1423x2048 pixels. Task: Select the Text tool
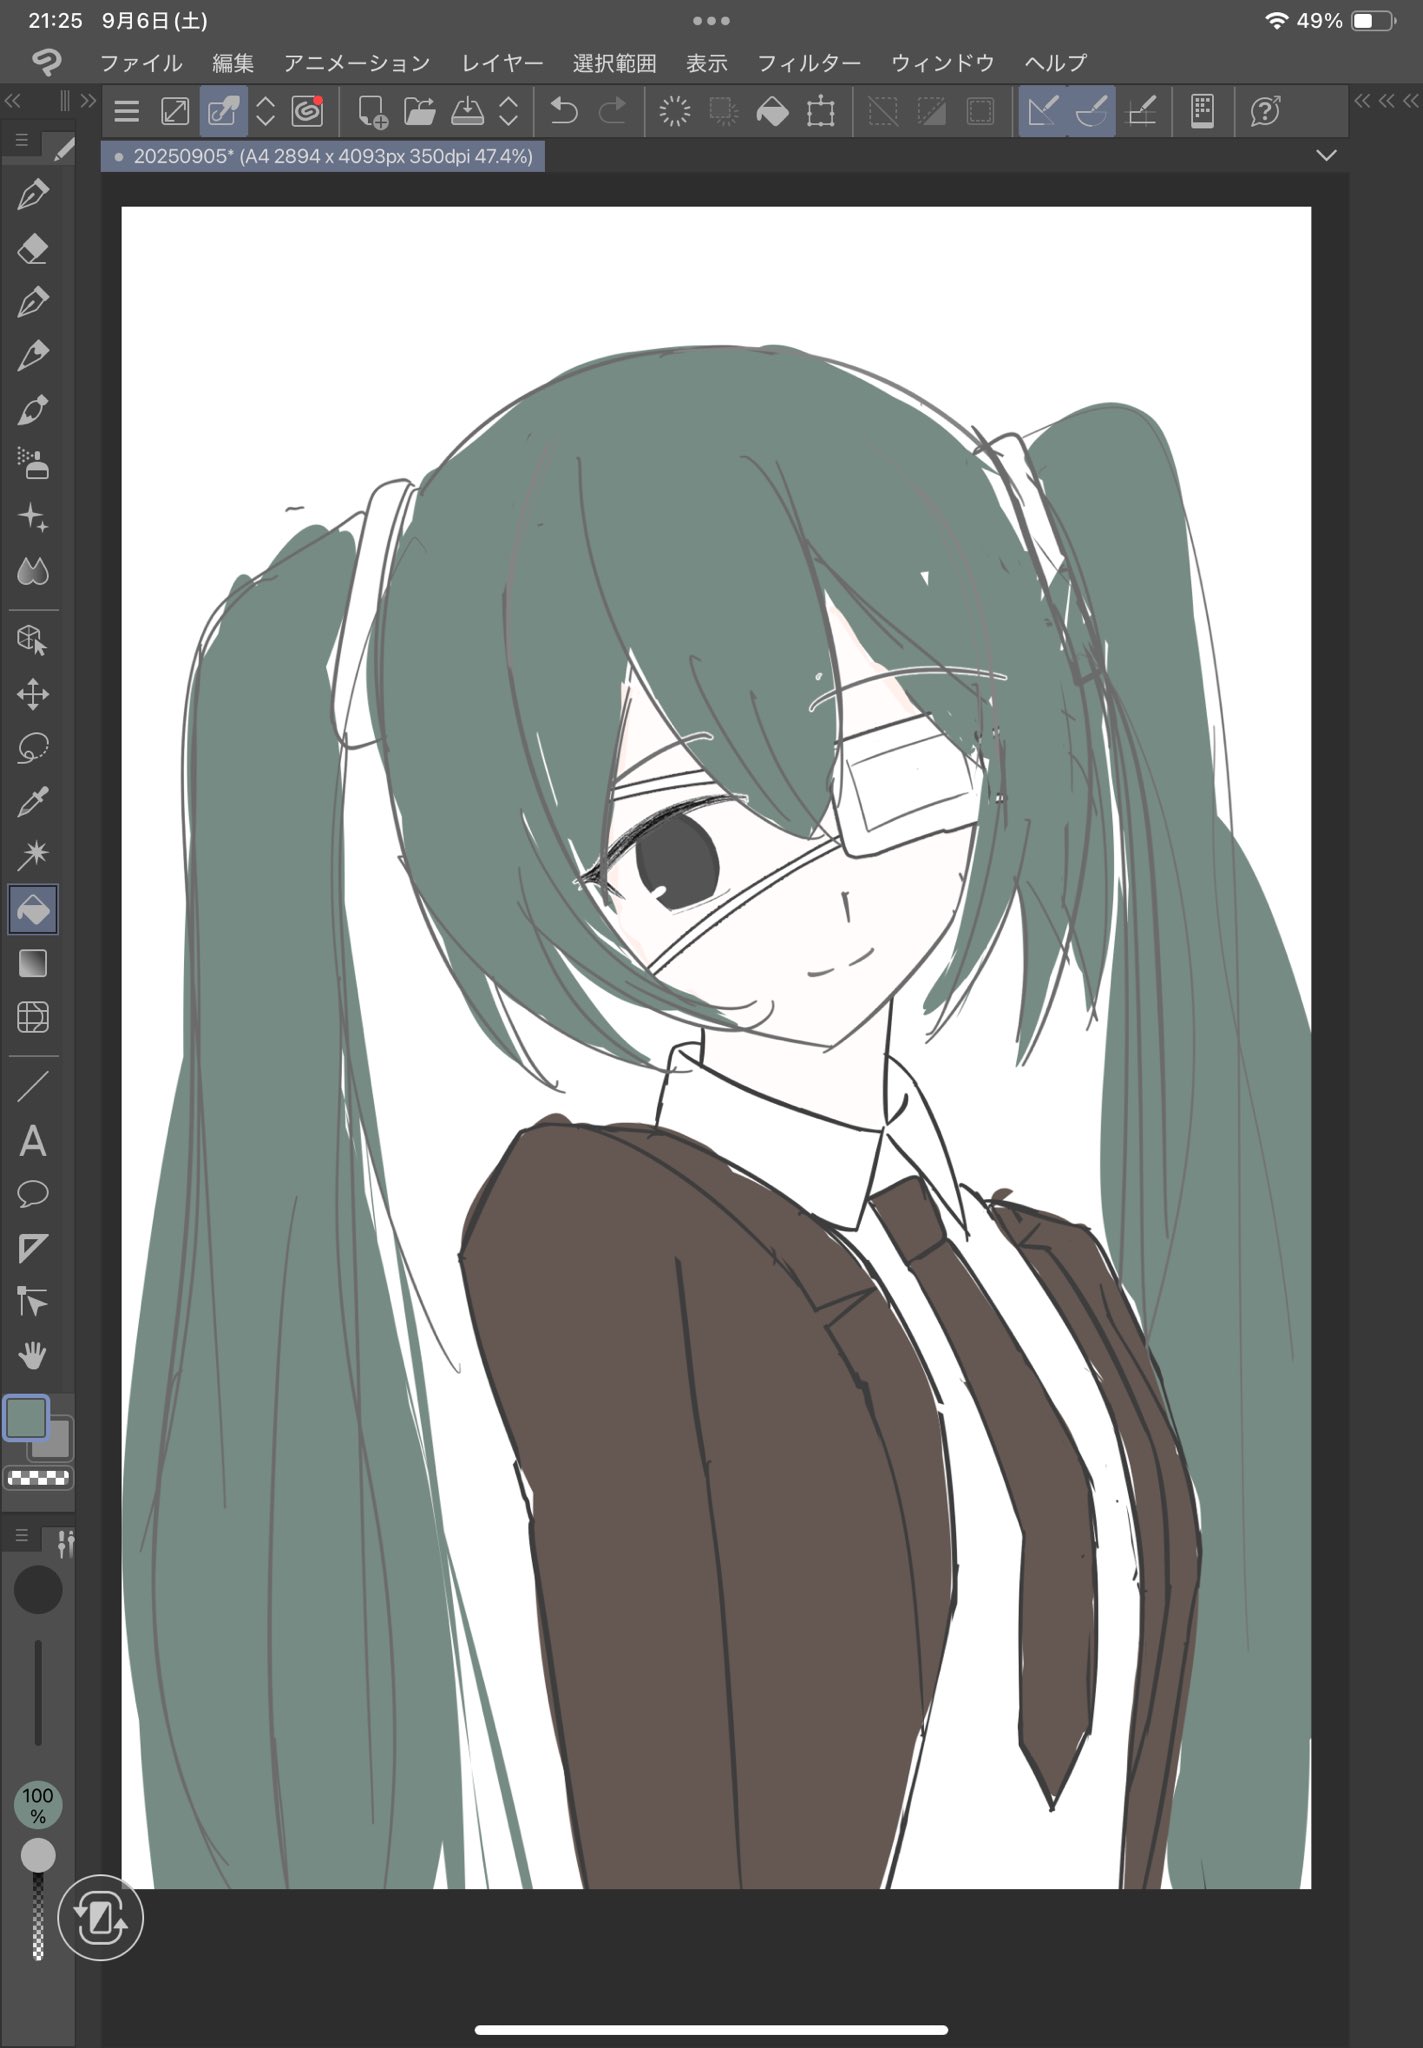coord(33,1140)
